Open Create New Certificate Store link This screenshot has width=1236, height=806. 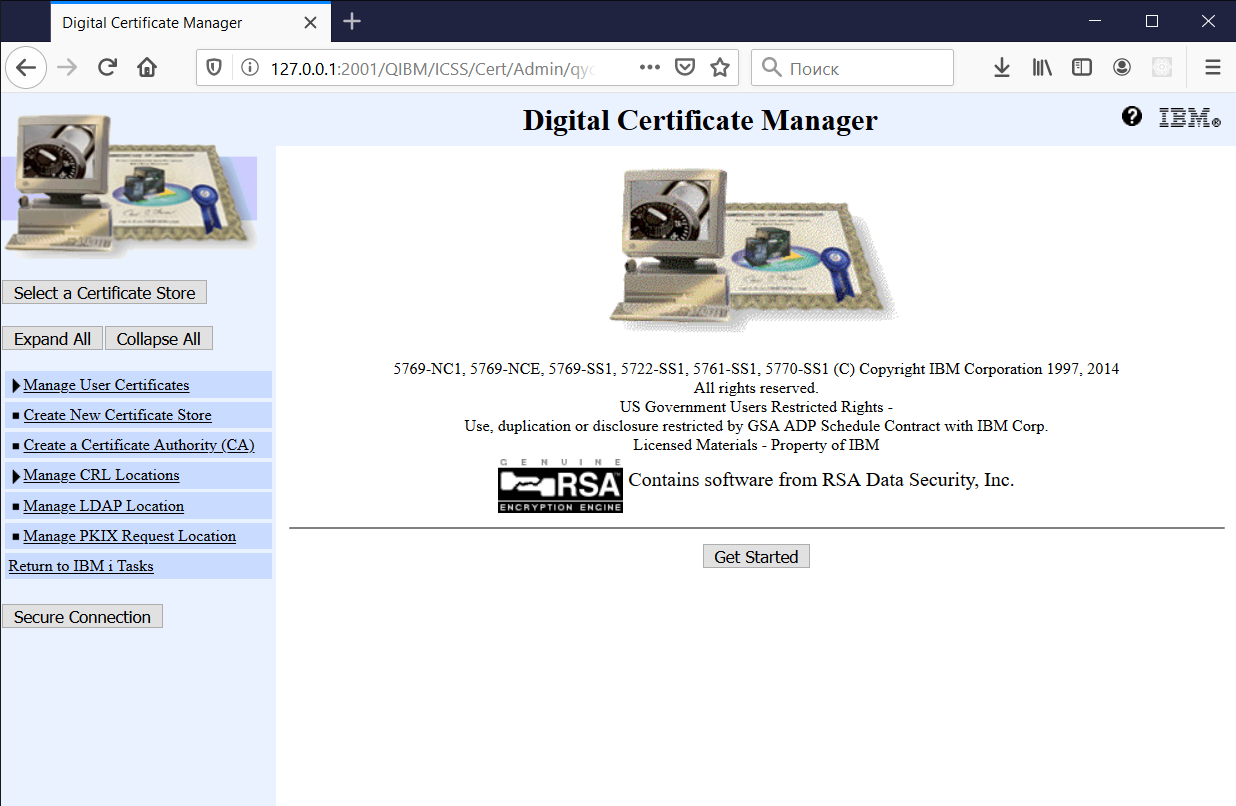118,415
